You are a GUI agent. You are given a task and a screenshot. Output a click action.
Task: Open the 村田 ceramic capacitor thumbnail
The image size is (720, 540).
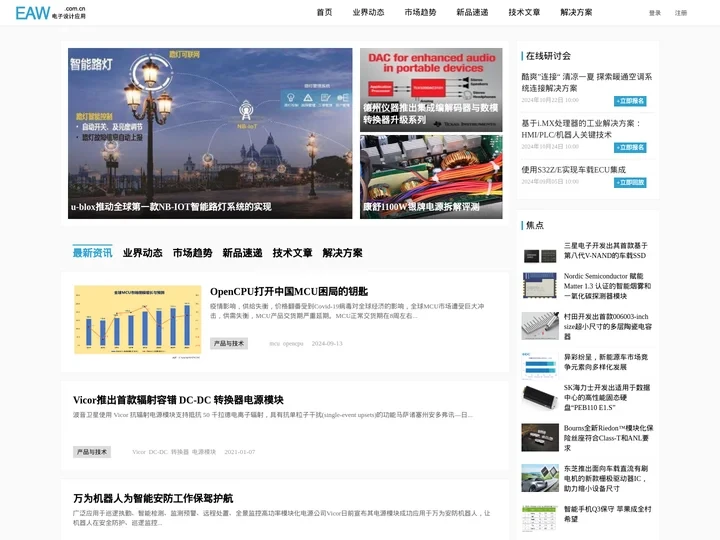[x=540, y=326]
